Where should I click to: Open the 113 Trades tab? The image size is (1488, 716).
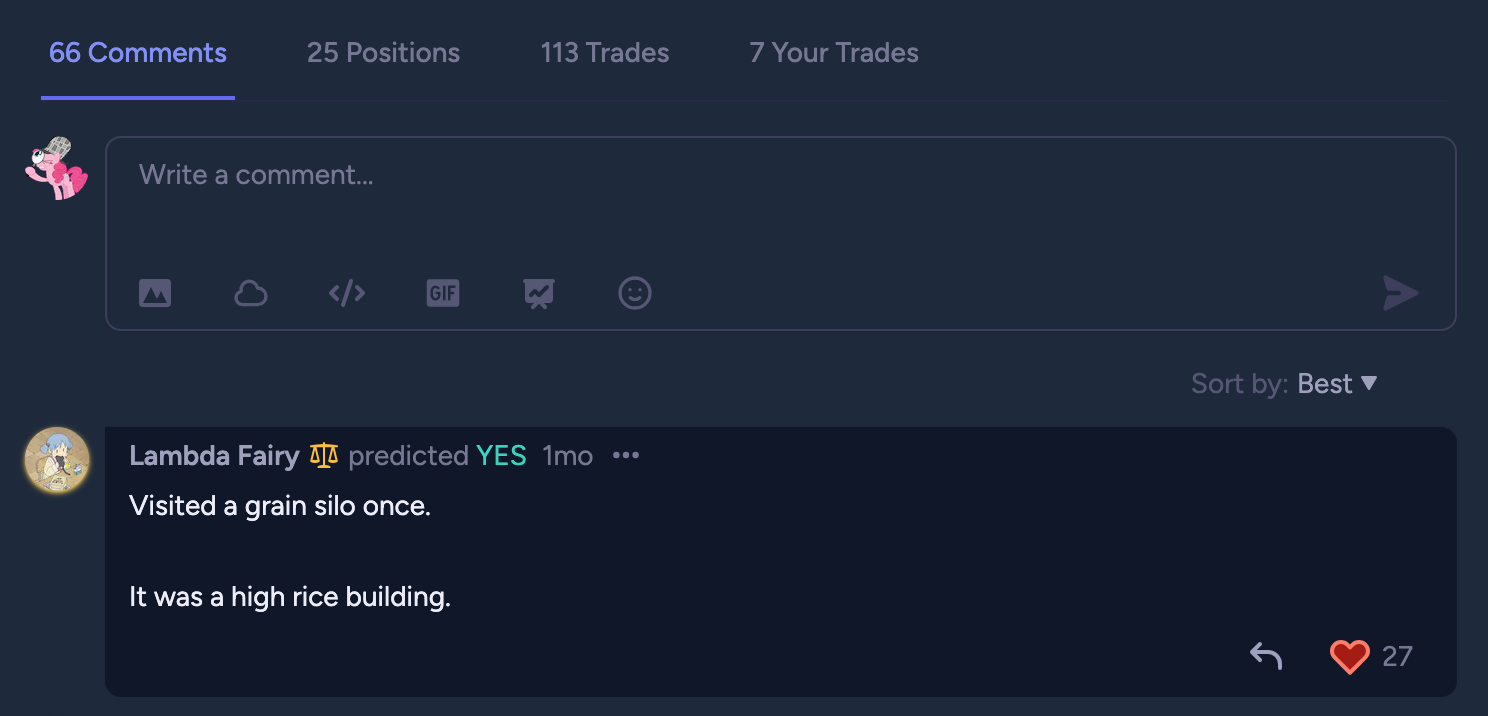click(x=605, y=53)
